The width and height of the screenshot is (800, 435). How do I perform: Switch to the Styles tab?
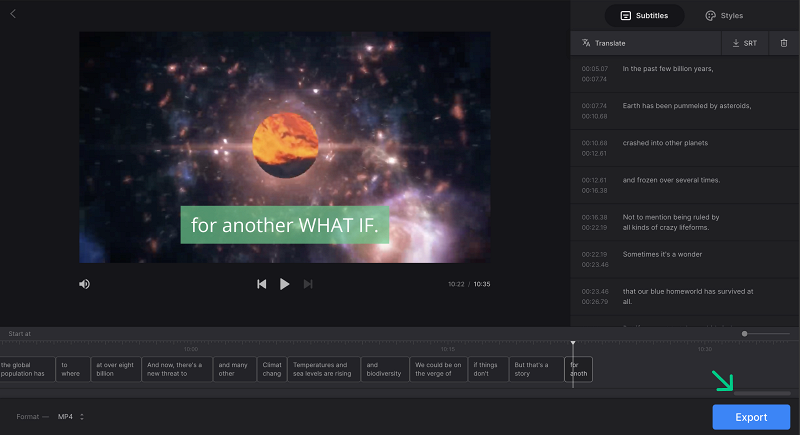(x=724, y=16)
